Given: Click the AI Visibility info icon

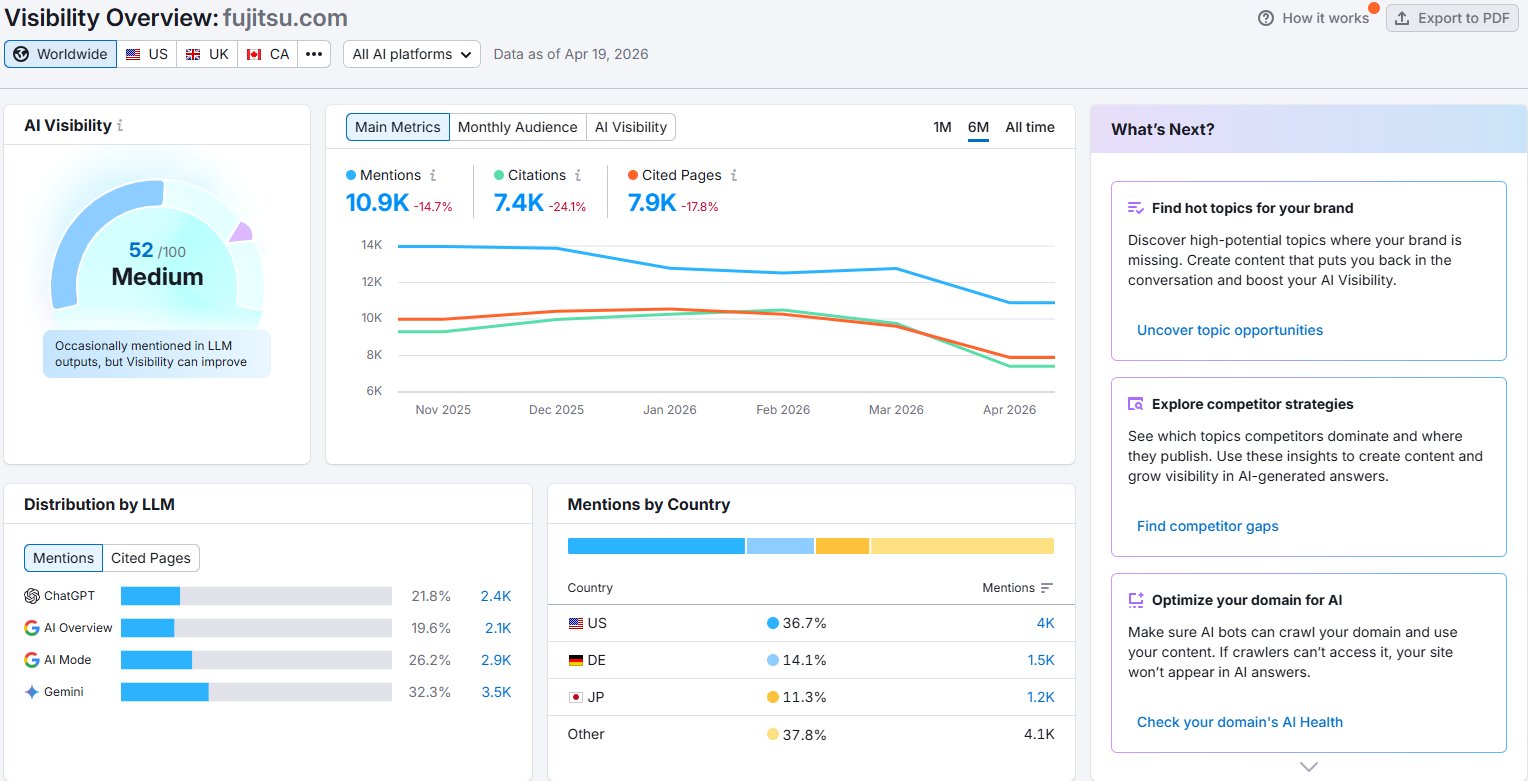Looking at the screenshot, I should 120,126.
